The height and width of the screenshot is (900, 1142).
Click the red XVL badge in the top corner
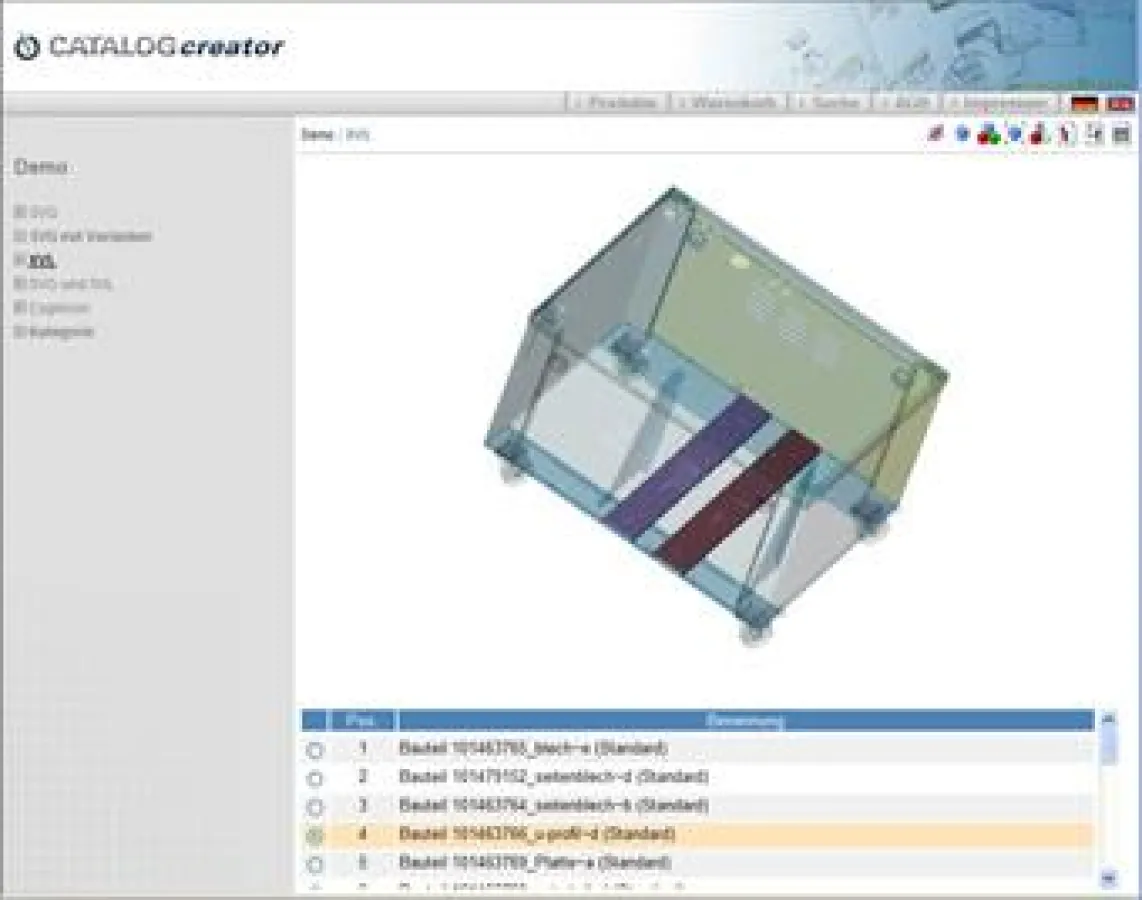tap(1122, 101)
